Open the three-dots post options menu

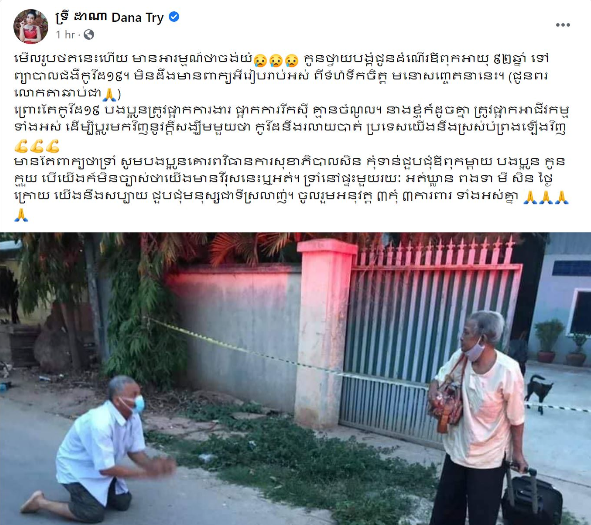562,25
